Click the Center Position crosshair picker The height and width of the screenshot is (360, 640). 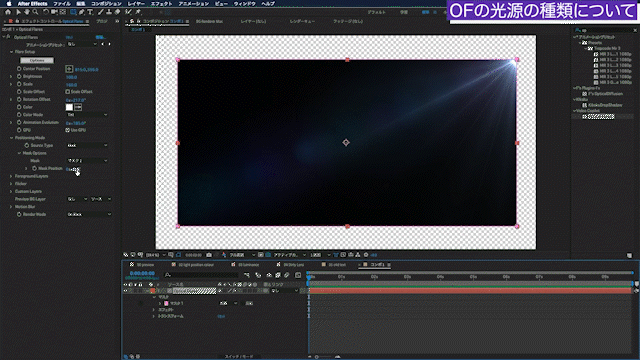coord(69,69)
